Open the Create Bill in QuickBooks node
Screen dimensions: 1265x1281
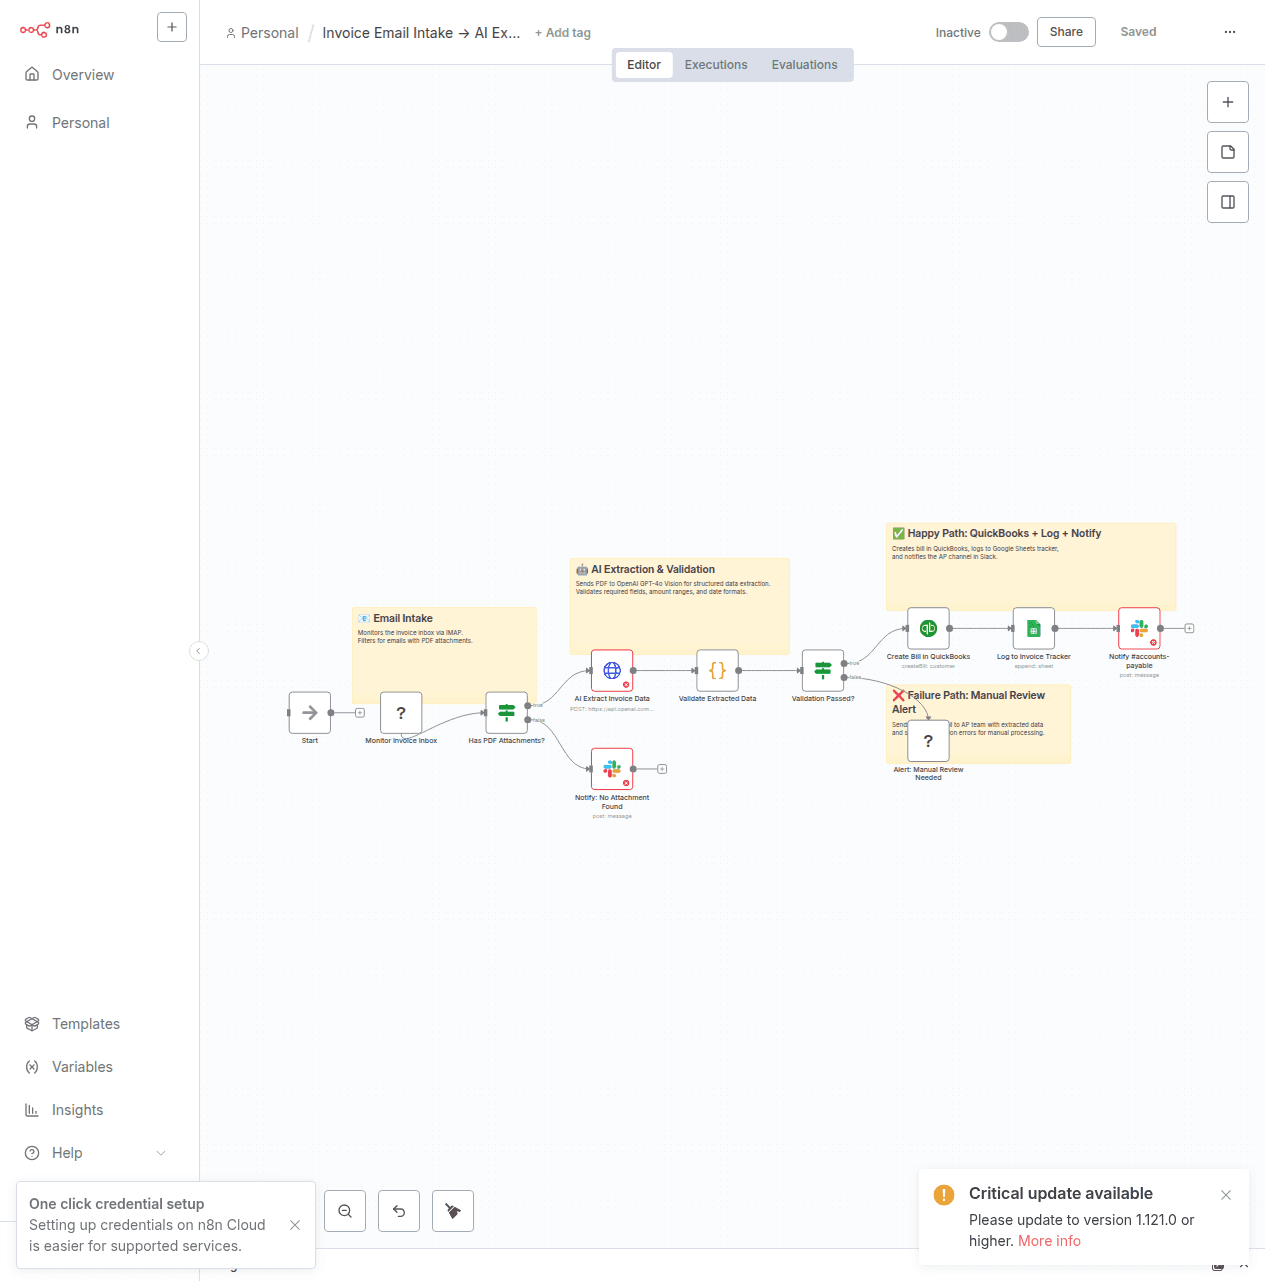[x=928, y=628]
